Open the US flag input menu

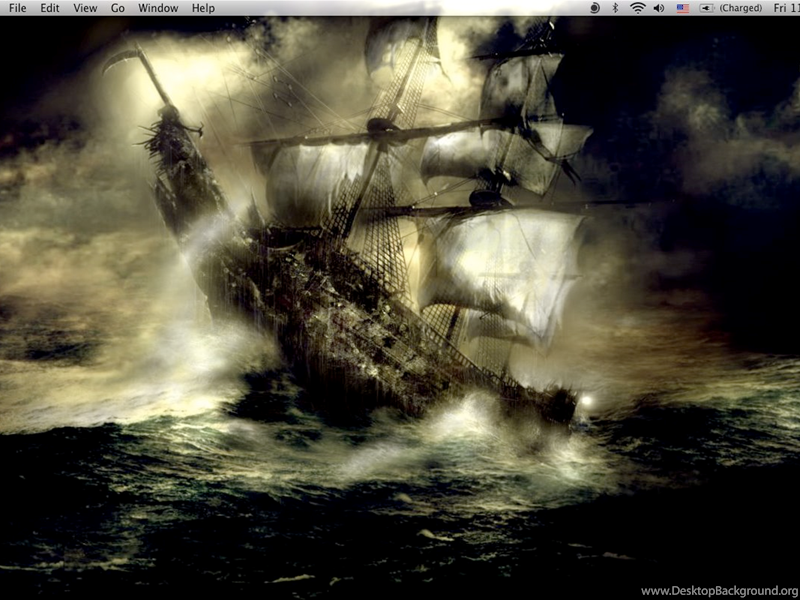point(683,8)
